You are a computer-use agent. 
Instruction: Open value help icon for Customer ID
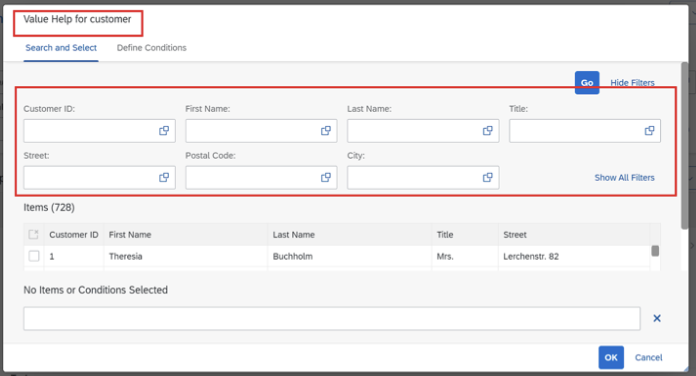[164, 131]
